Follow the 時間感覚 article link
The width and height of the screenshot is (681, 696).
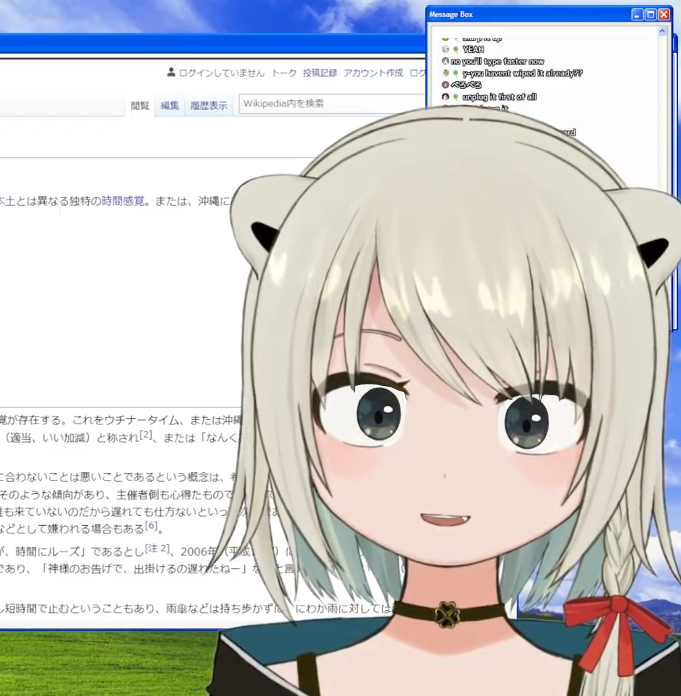[x=123, y=201]
